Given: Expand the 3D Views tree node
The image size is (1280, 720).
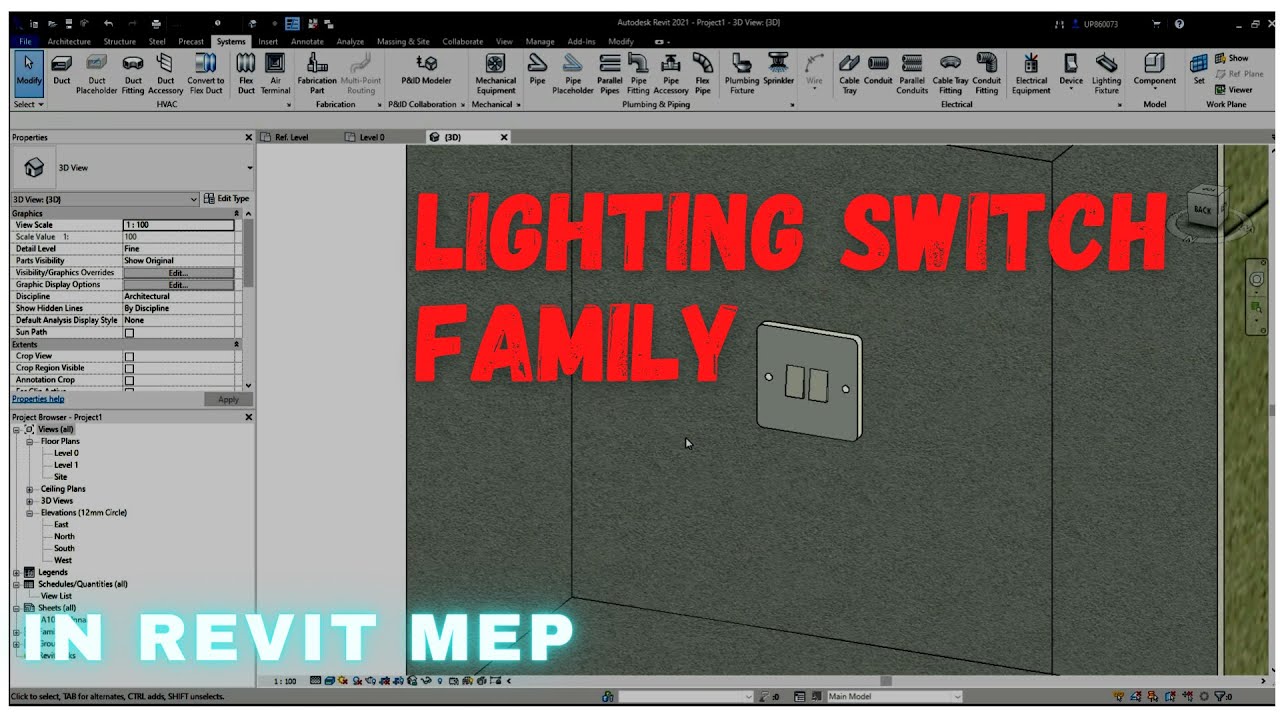Looking at the screenshot, I should tap(30, 501).
